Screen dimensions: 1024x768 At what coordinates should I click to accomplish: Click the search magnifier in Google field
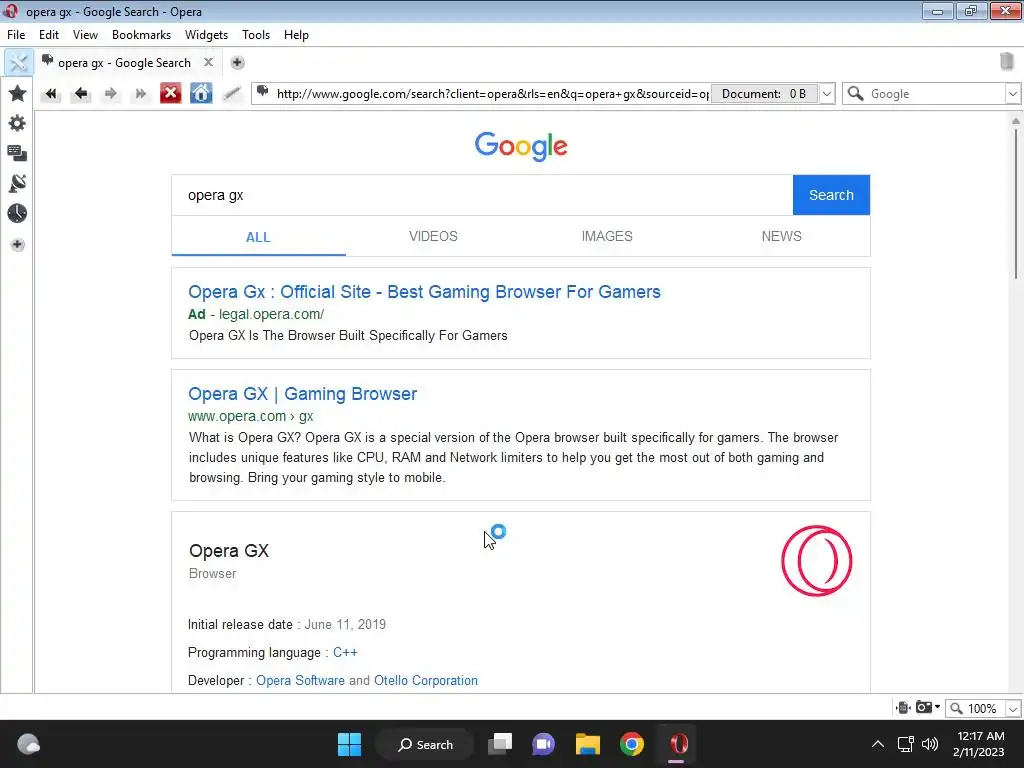point(855,93)
